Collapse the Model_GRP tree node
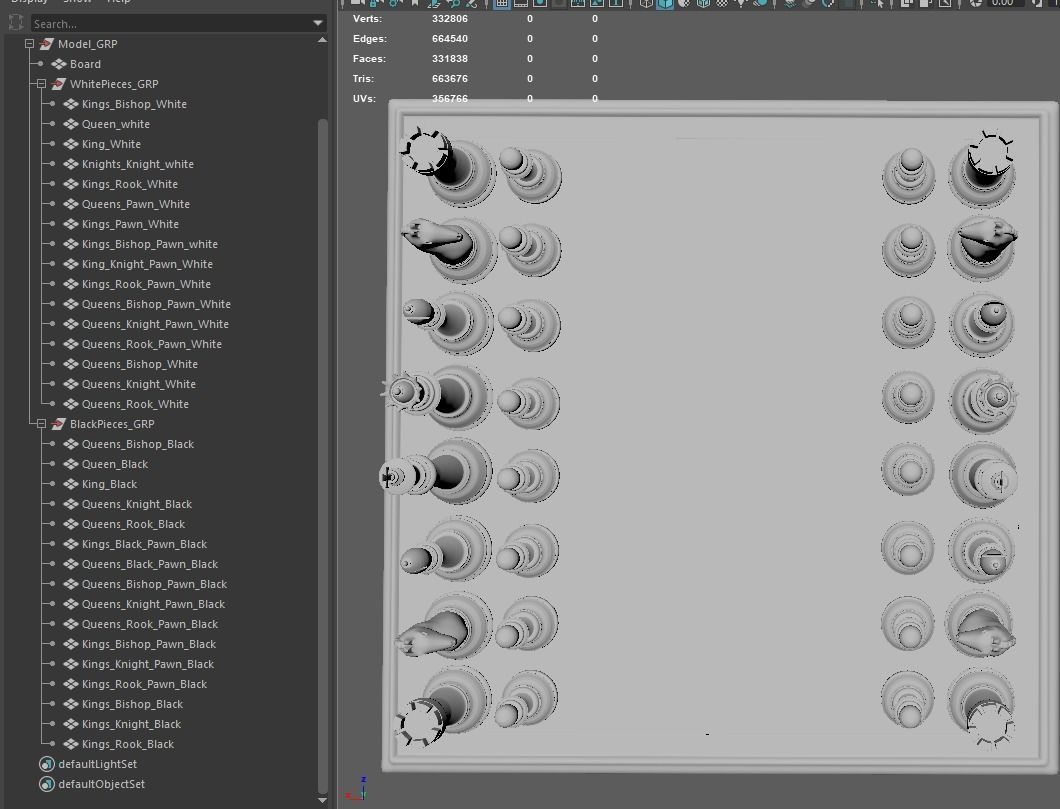Image resolution: width=1060 pixels, height=809 pixels. pyautogui.click(x=29, y=44)
